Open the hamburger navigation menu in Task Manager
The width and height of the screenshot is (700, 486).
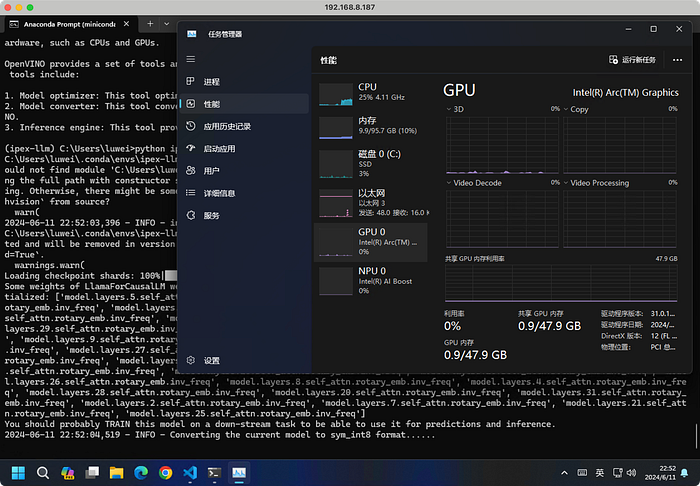click(x=191, y=59)
